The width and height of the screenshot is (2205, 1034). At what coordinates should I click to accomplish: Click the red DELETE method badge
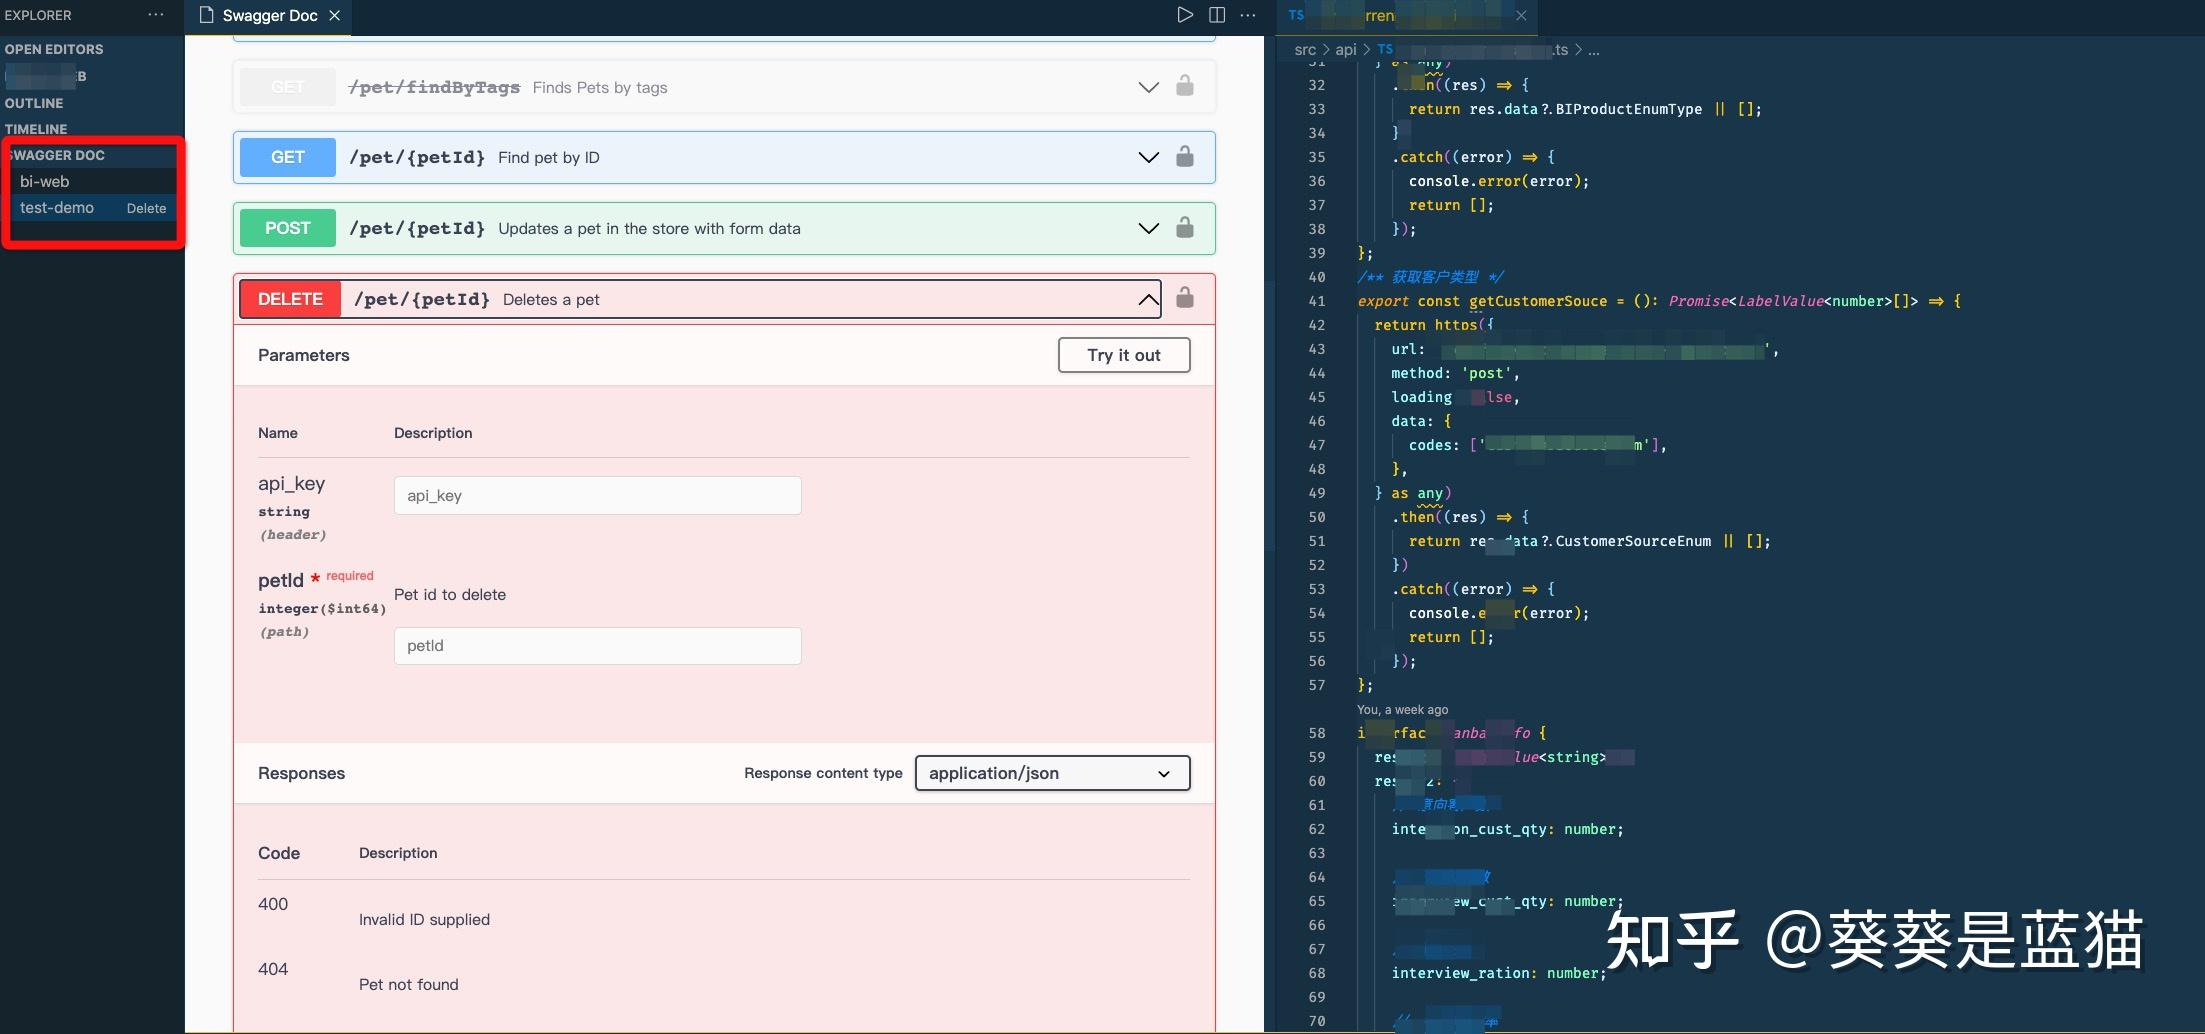click(x=290, y=299)
